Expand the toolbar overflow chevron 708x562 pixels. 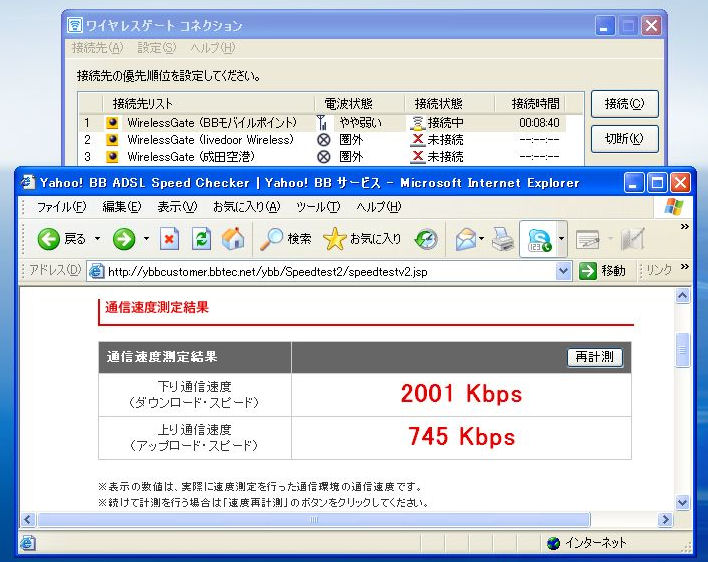[x=685, y=227]
